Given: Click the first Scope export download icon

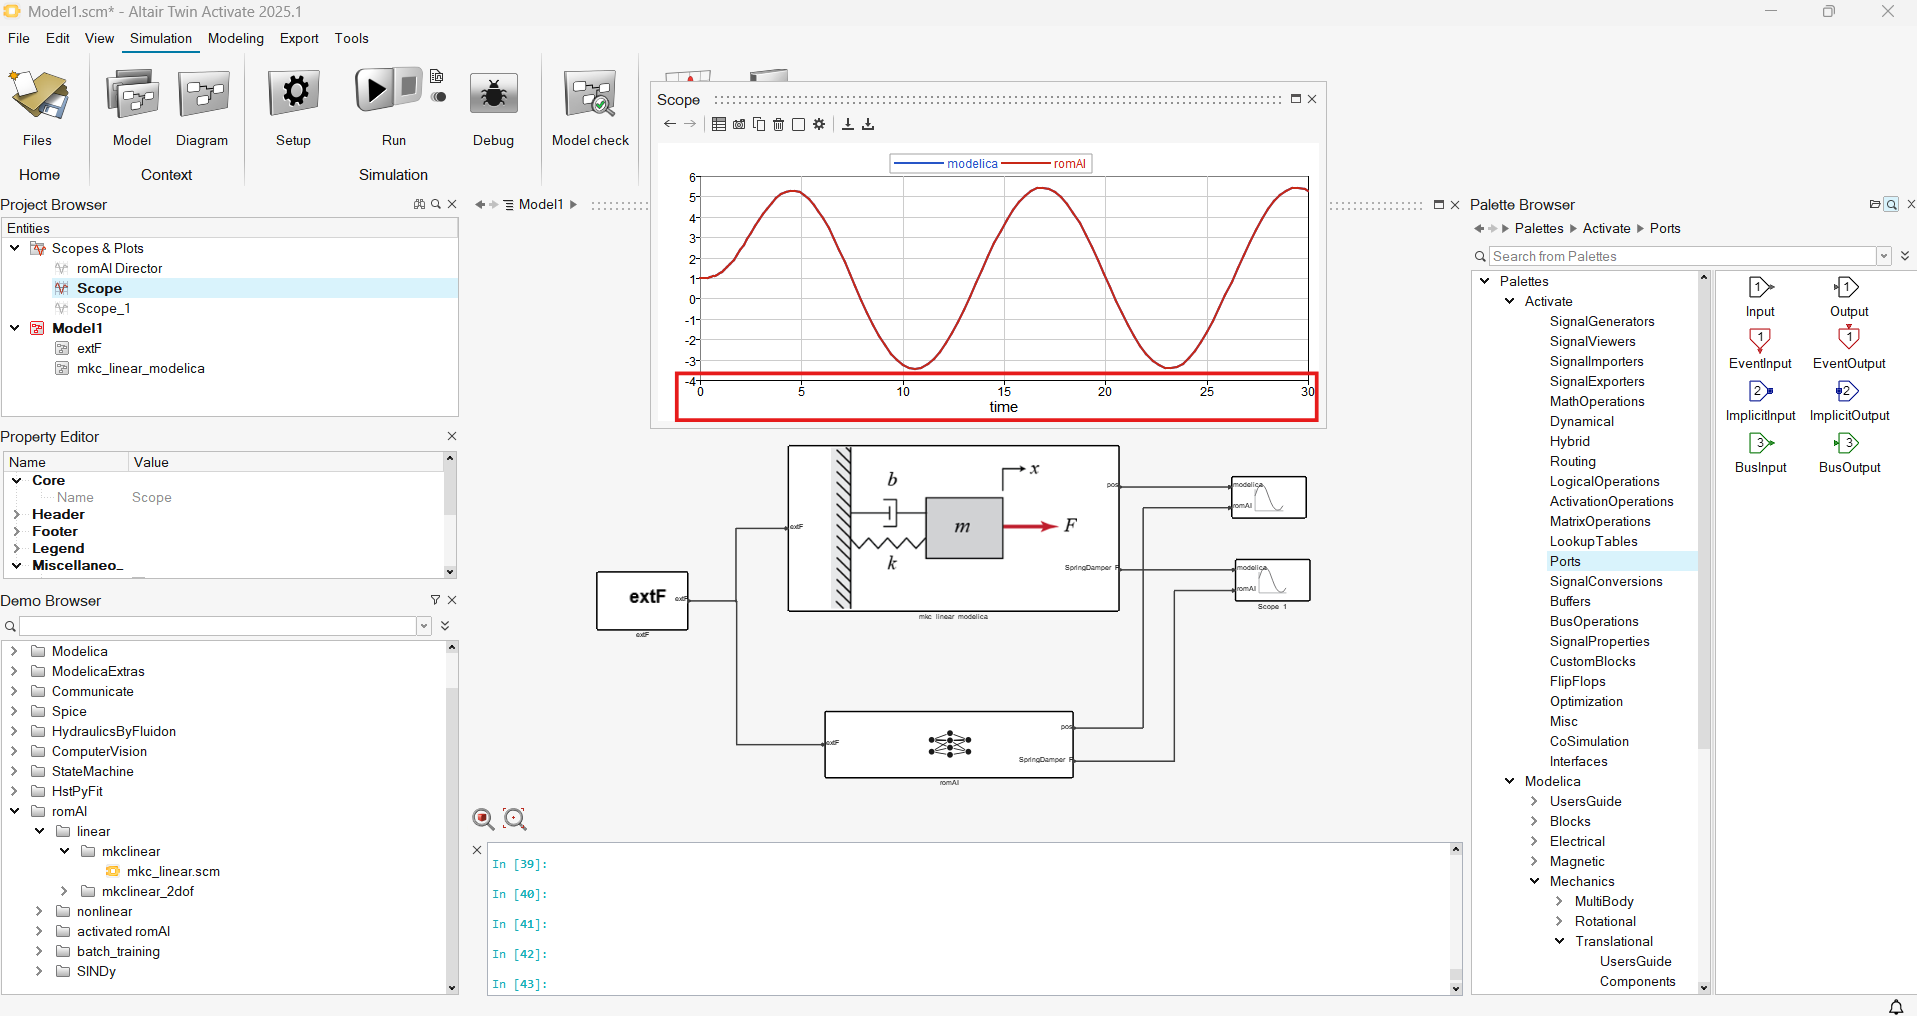Looking at the screenshot, I should pos(848,124).
